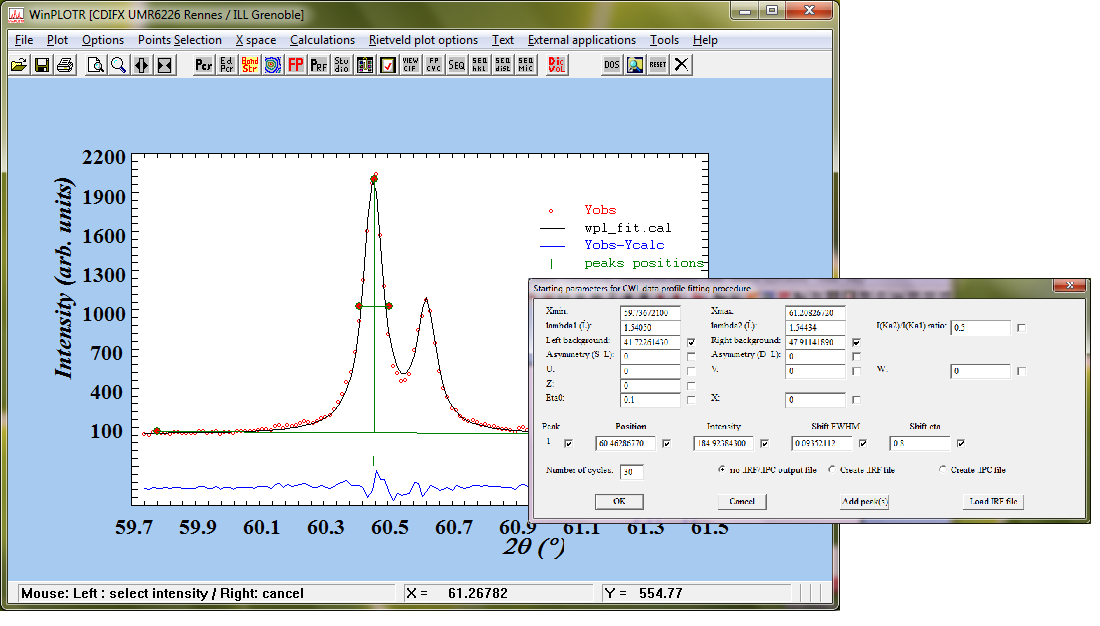Click the SEQ hkl toolbar icon

point(480,65)
